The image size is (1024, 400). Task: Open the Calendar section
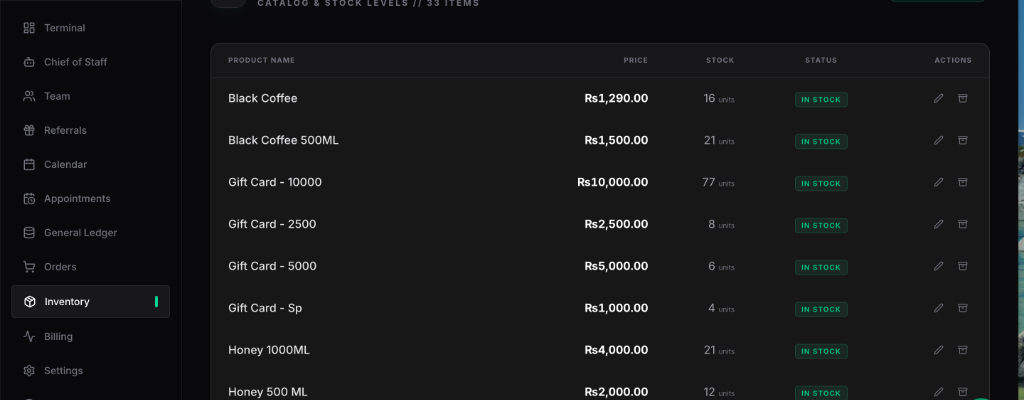point(65,164)
